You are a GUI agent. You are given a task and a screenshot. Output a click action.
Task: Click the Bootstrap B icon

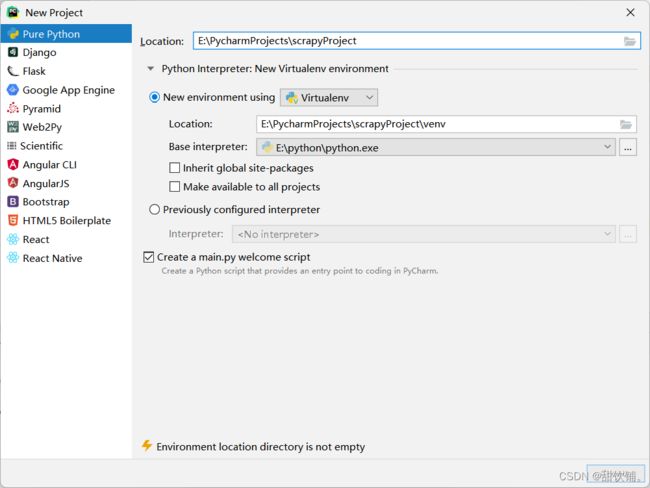[13, 202]
